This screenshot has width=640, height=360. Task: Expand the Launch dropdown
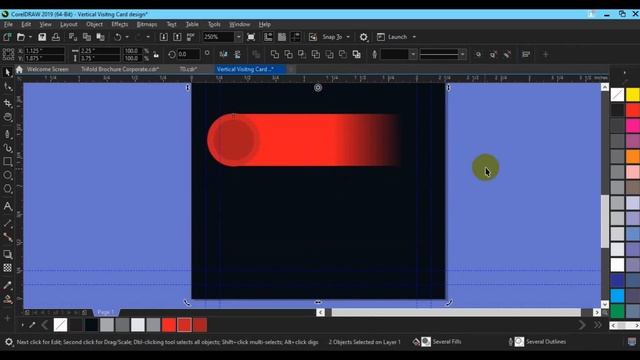coord(414,37)
